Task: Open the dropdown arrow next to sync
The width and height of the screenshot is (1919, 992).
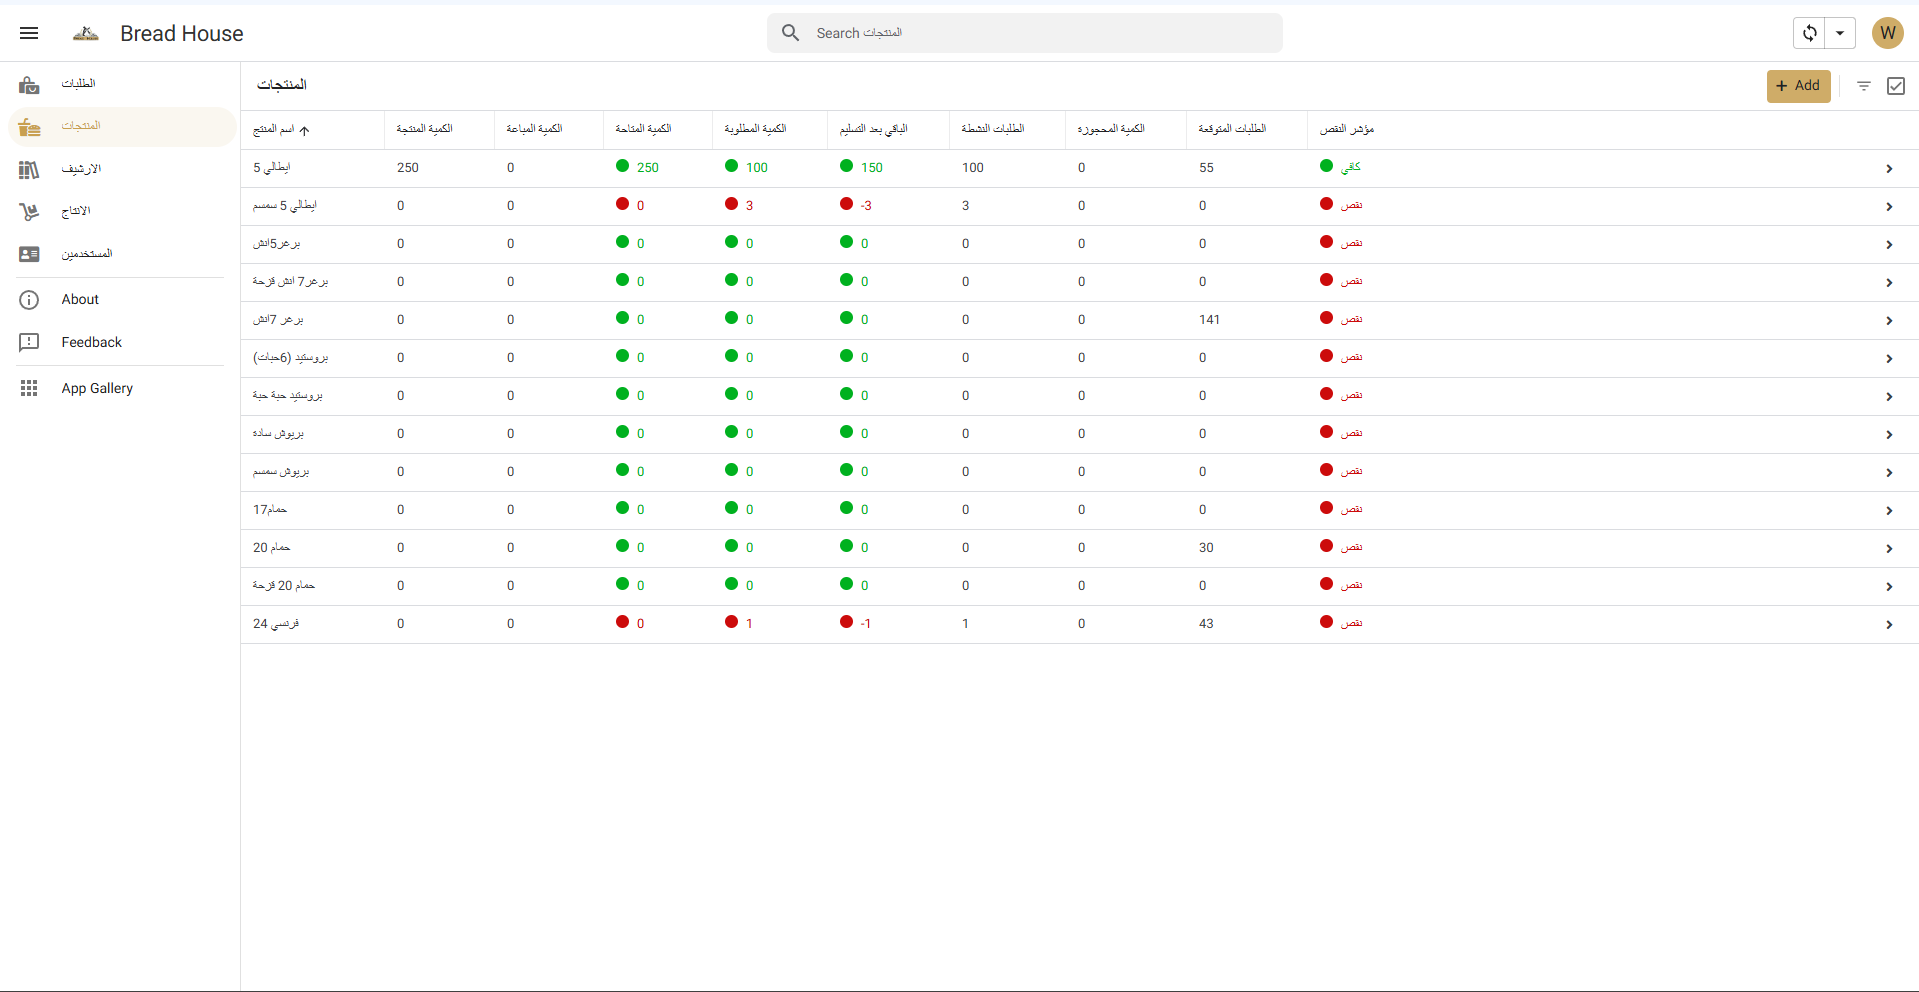Action: [1839, 33]
